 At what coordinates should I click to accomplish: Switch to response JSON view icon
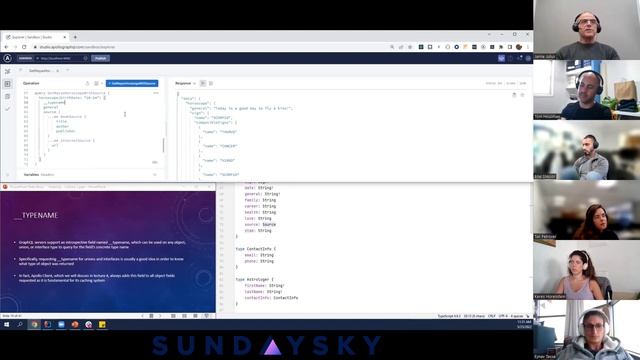point(203,83)
